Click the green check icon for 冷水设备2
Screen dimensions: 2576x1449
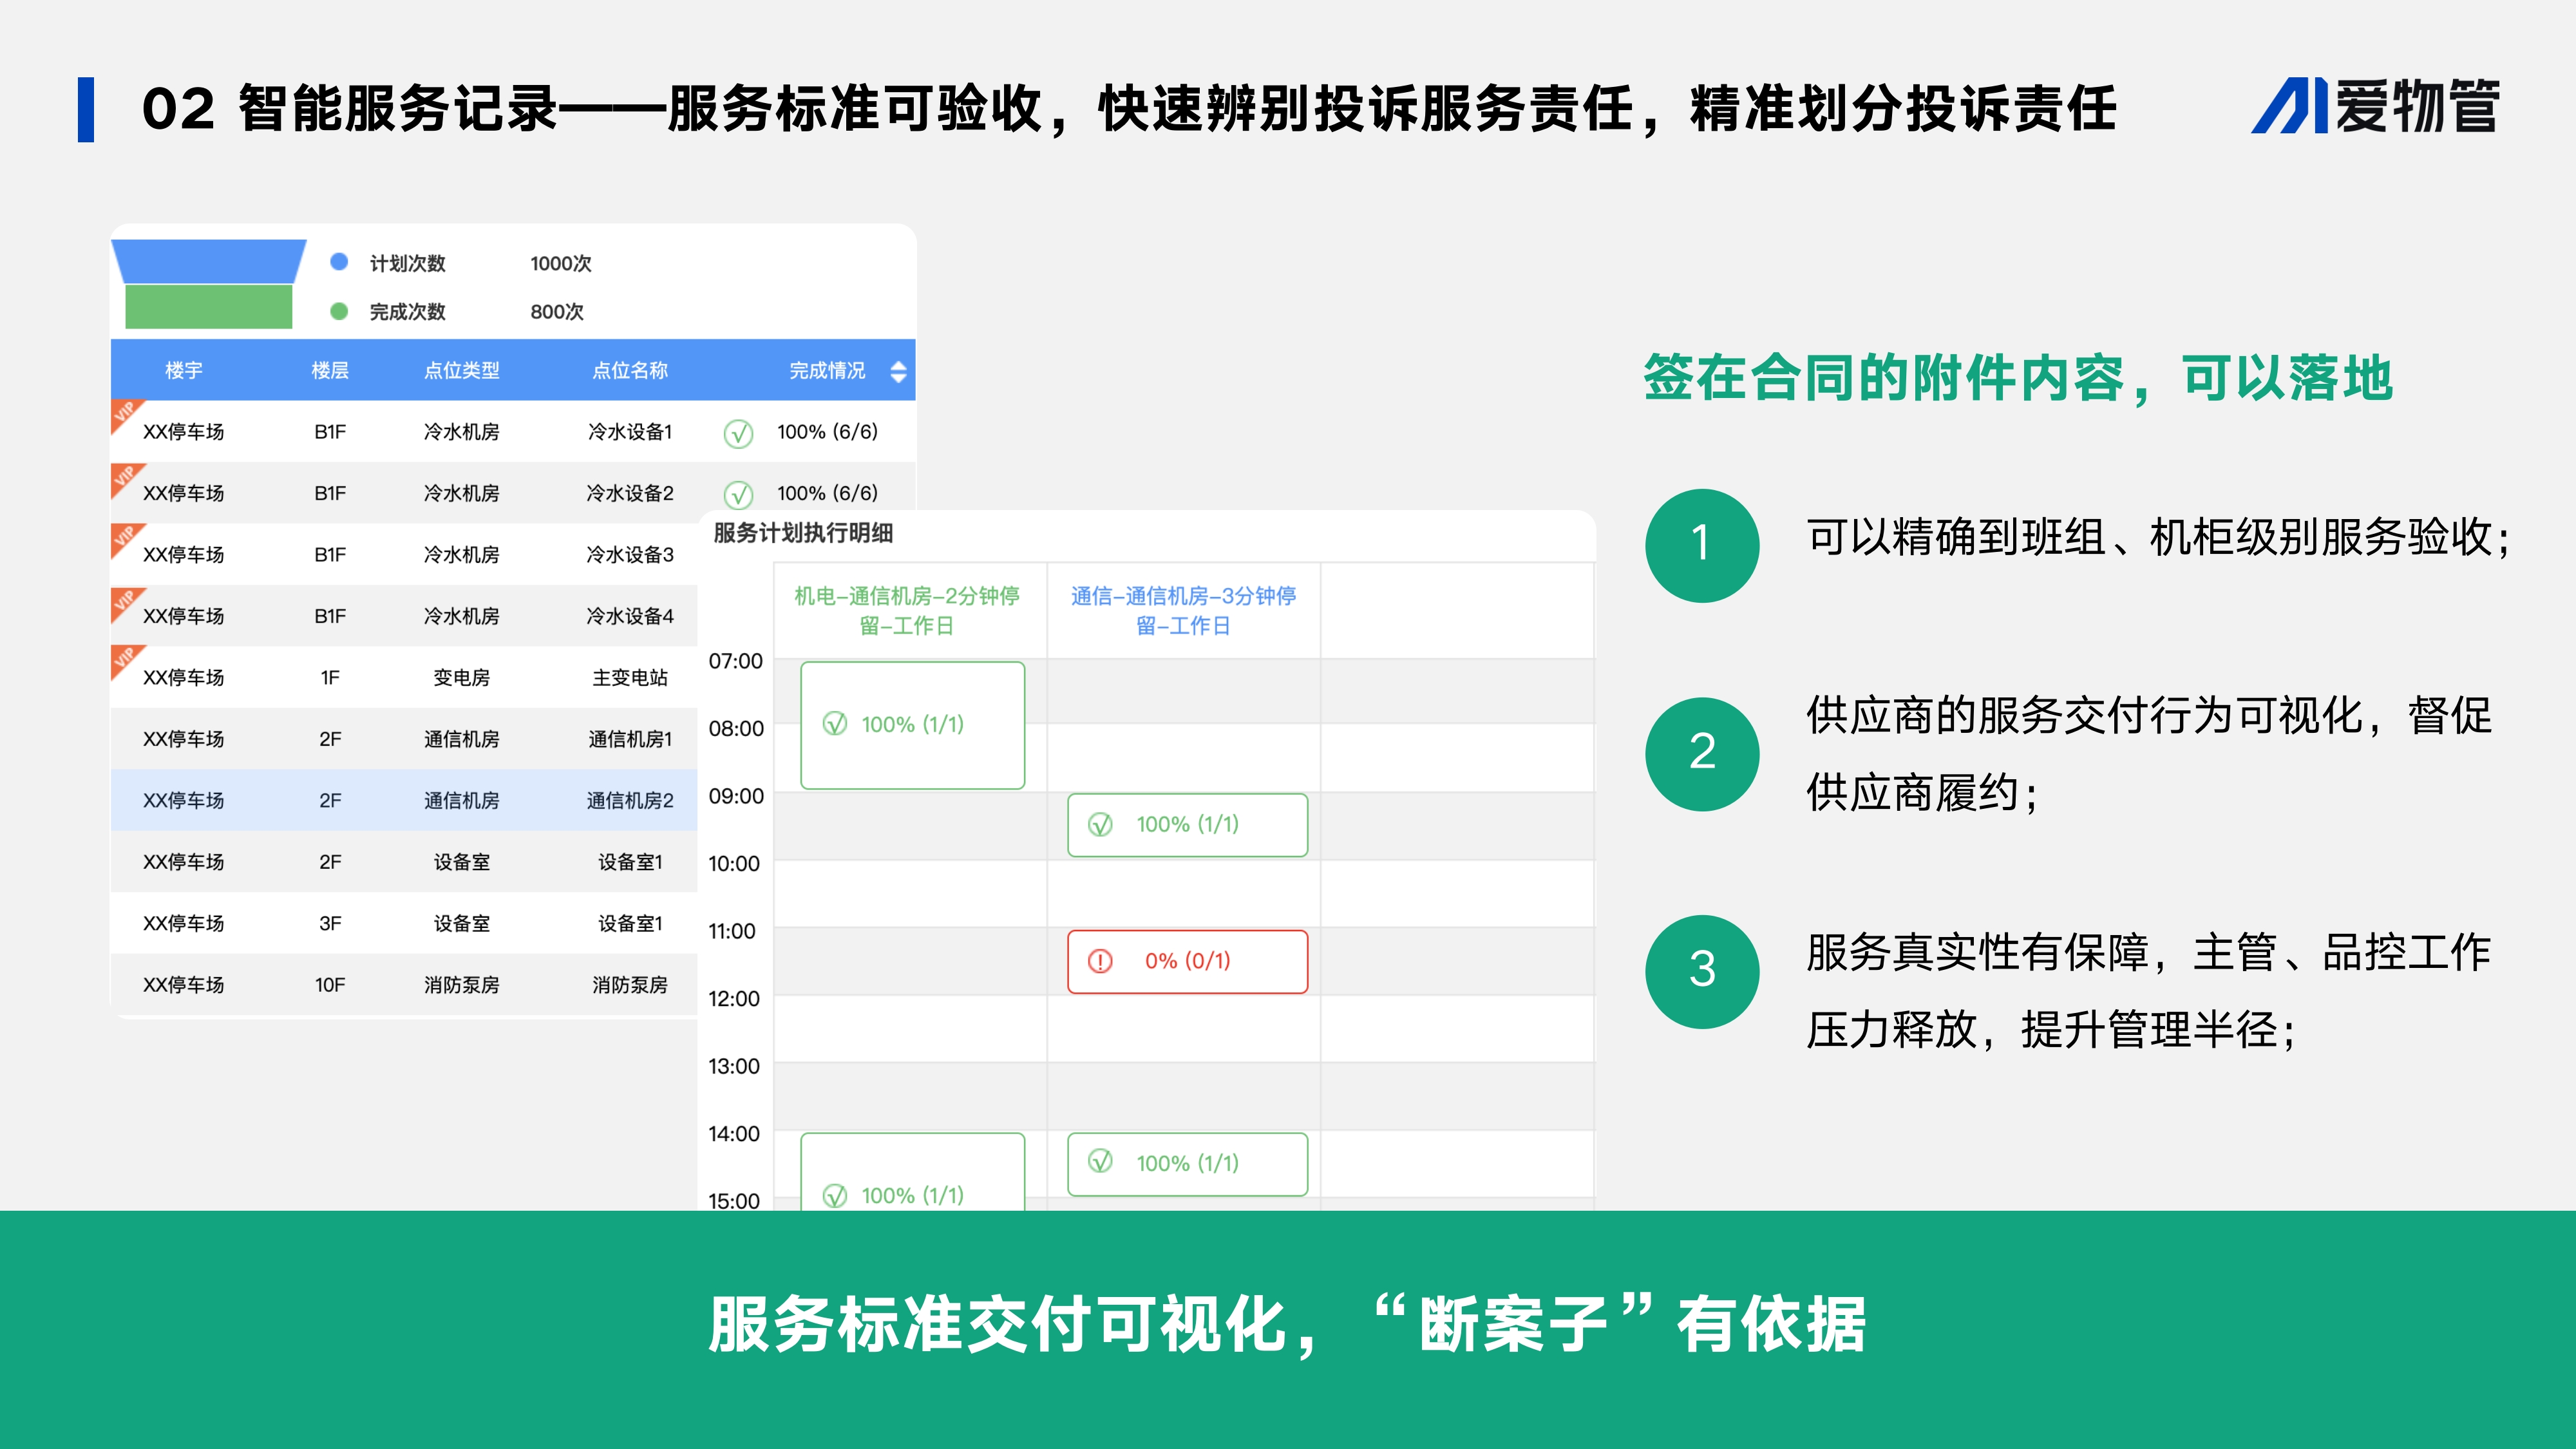coord(738,494)
